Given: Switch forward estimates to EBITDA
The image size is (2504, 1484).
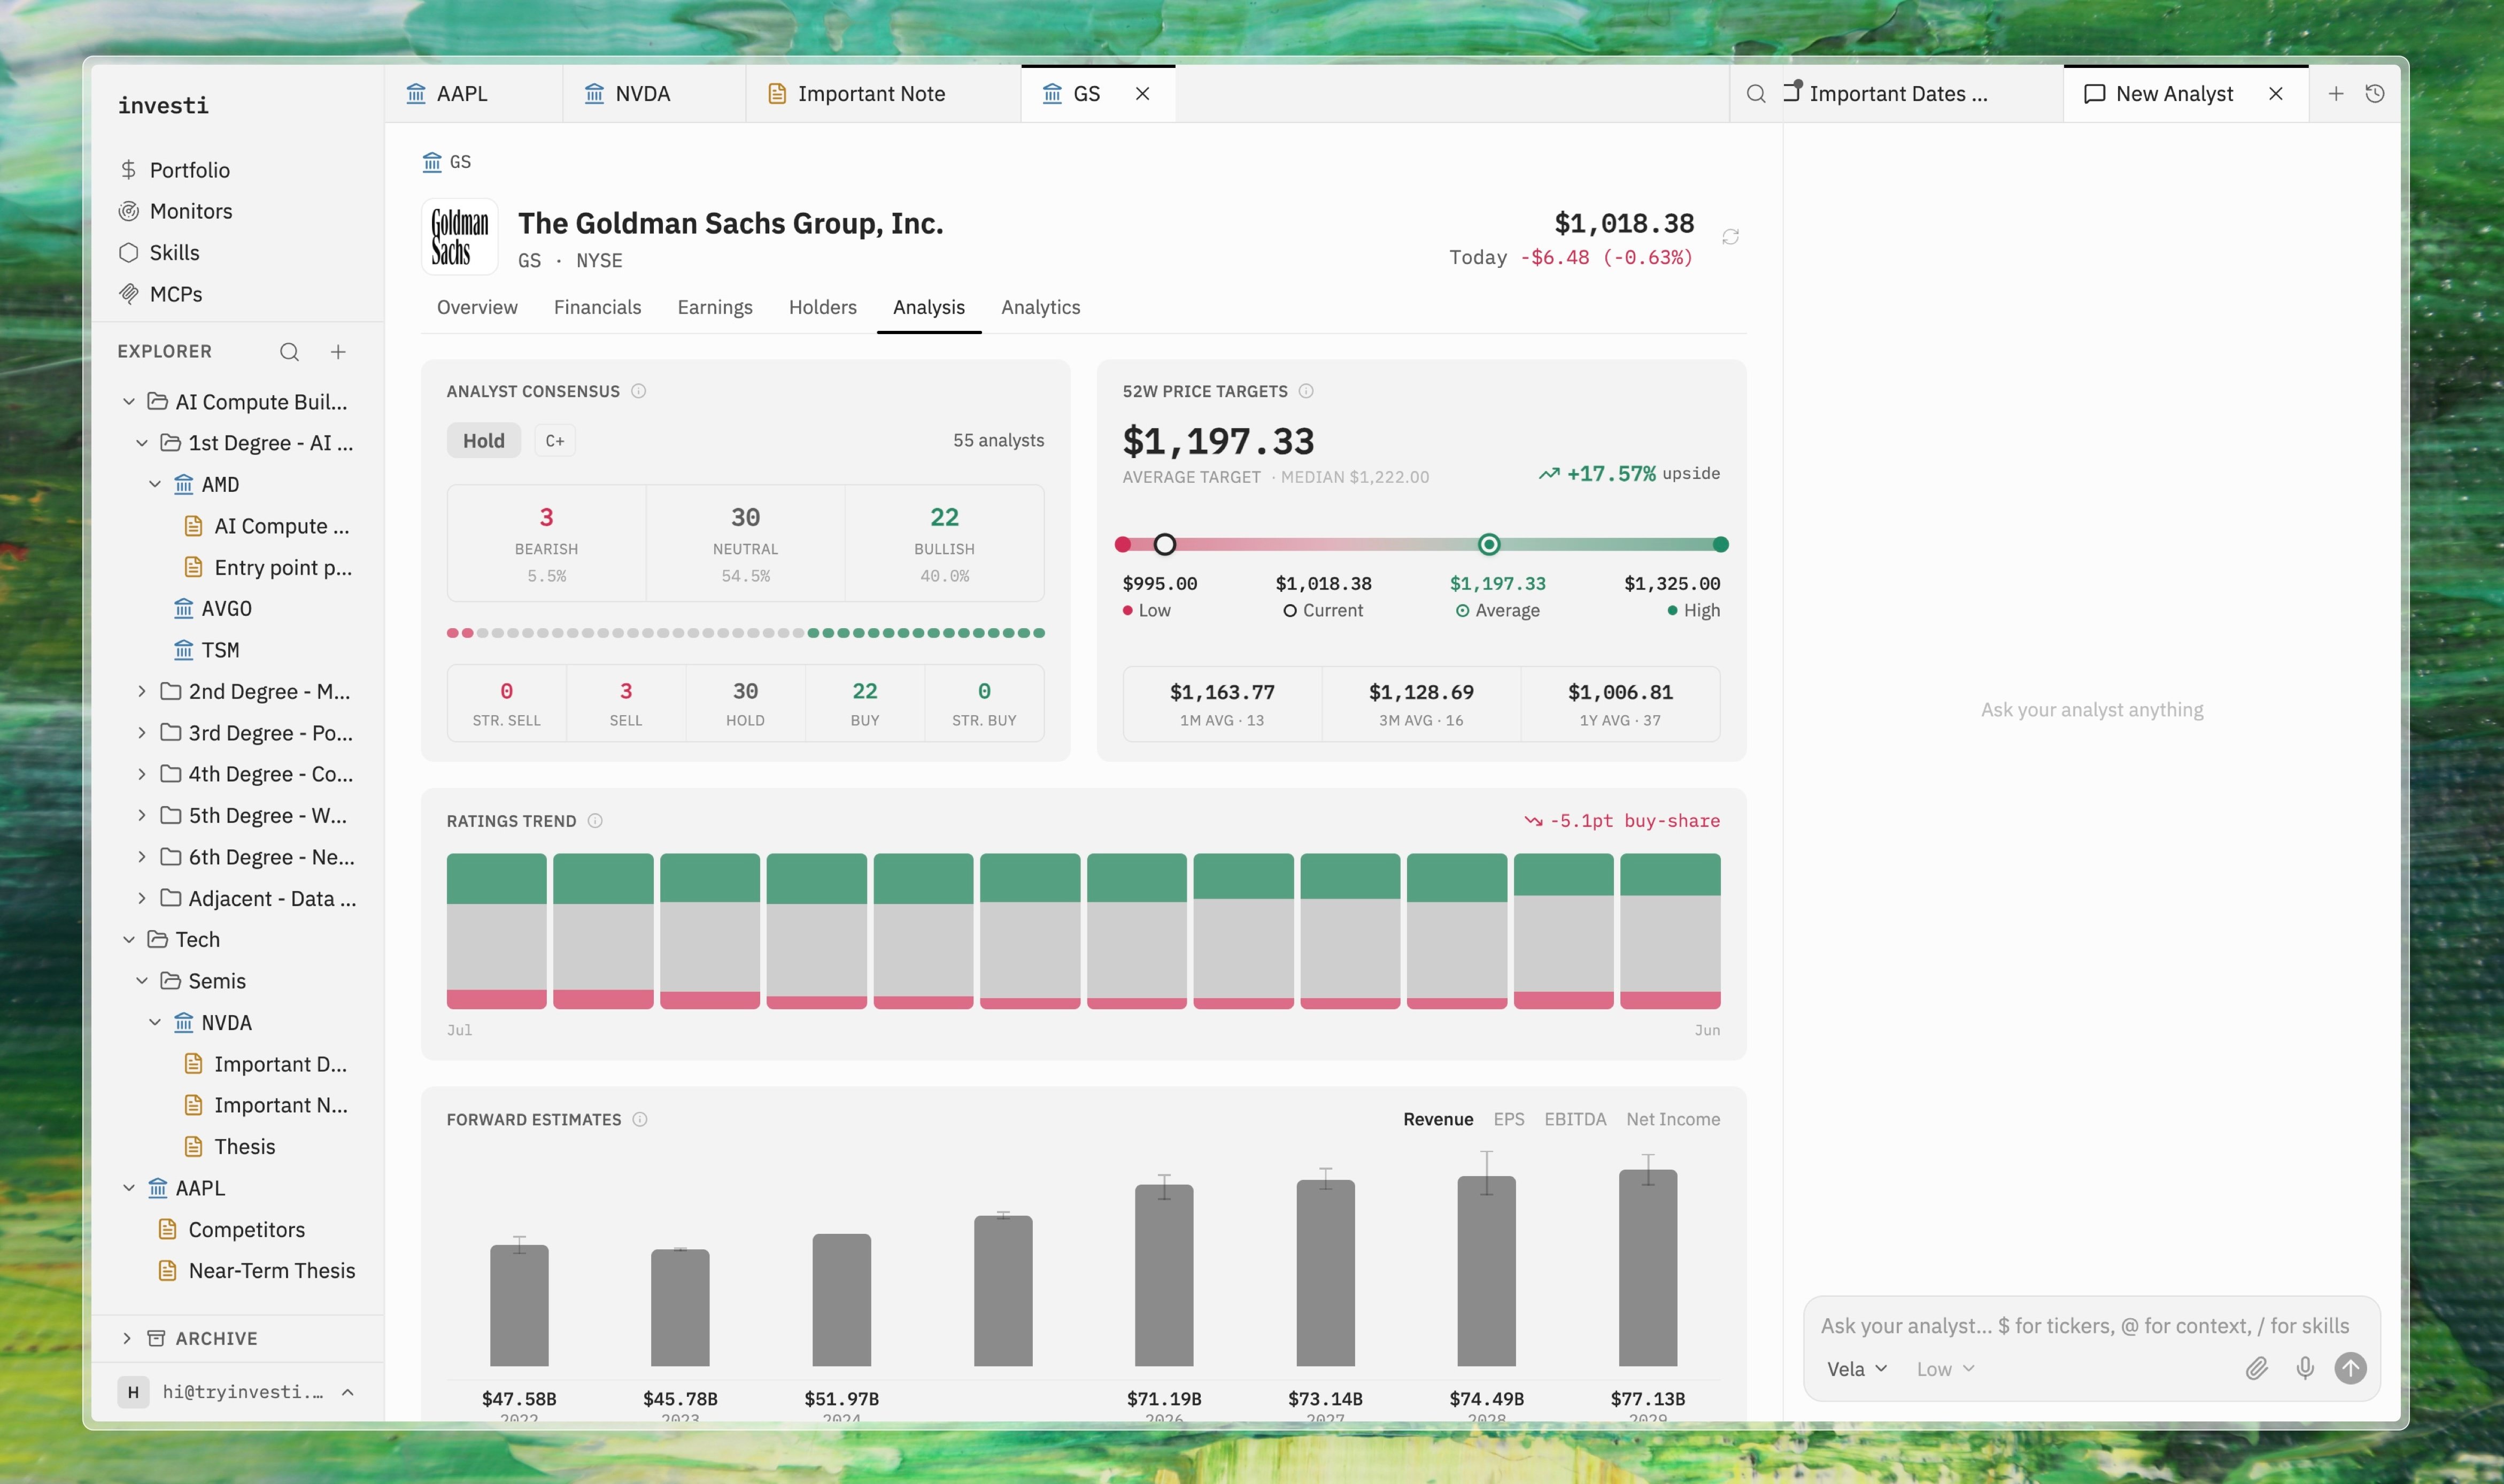Looking at the screenshot, I should click(x=1575, y=1119).
